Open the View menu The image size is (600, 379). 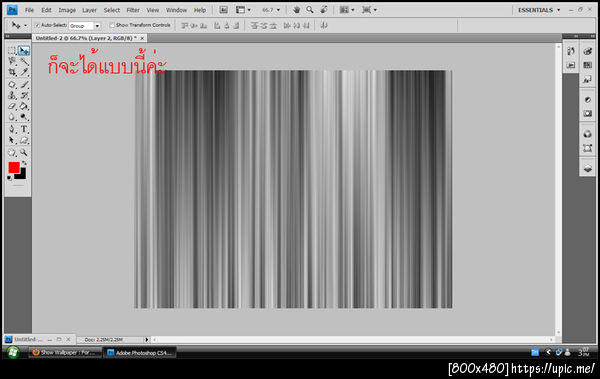[x=153, y=10]
